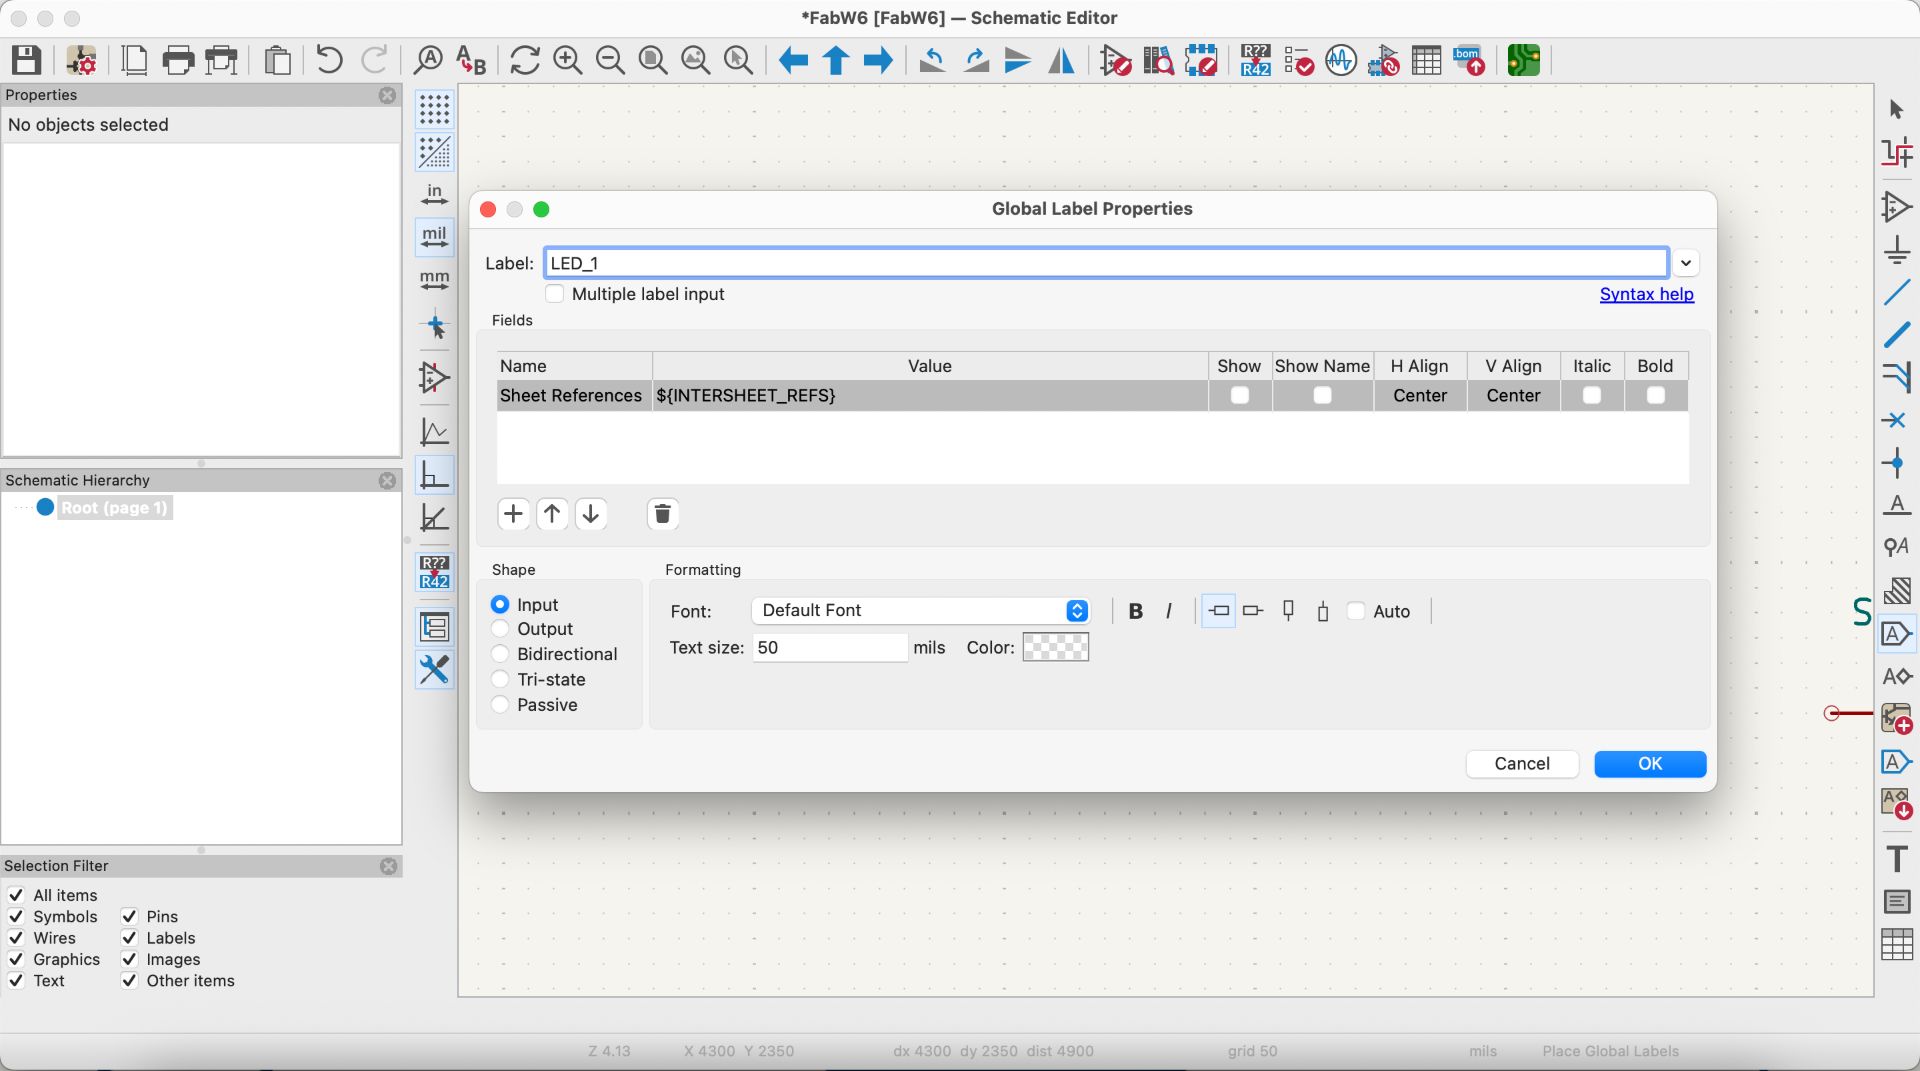
Task: Click the Print icon
Action: coord(178,60)
